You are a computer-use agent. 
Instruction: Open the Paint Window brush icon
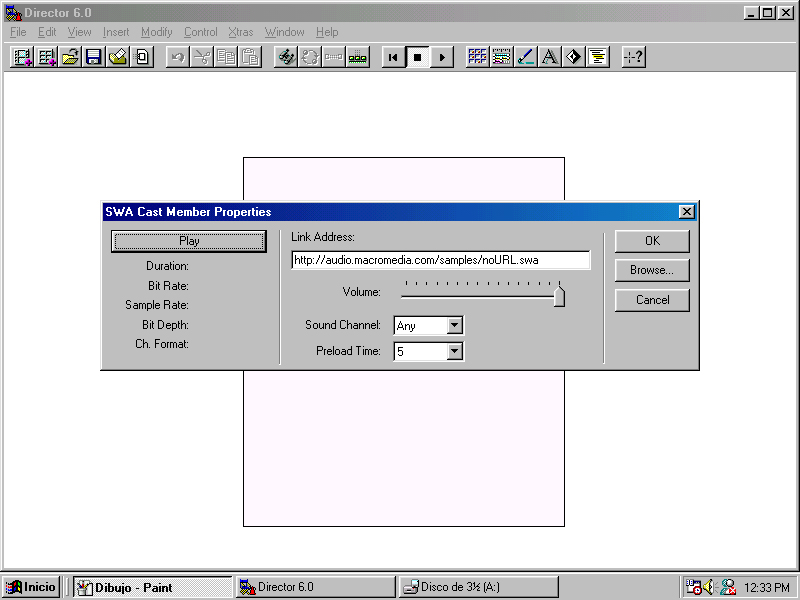526,57
